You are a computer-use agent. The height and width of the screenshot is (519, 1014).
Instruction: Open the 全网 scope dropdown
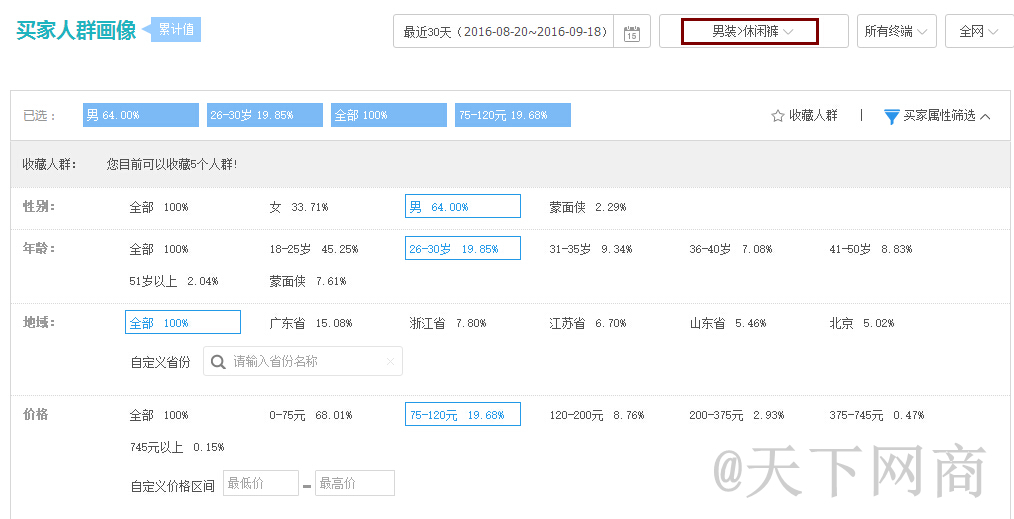coord(978,32)
